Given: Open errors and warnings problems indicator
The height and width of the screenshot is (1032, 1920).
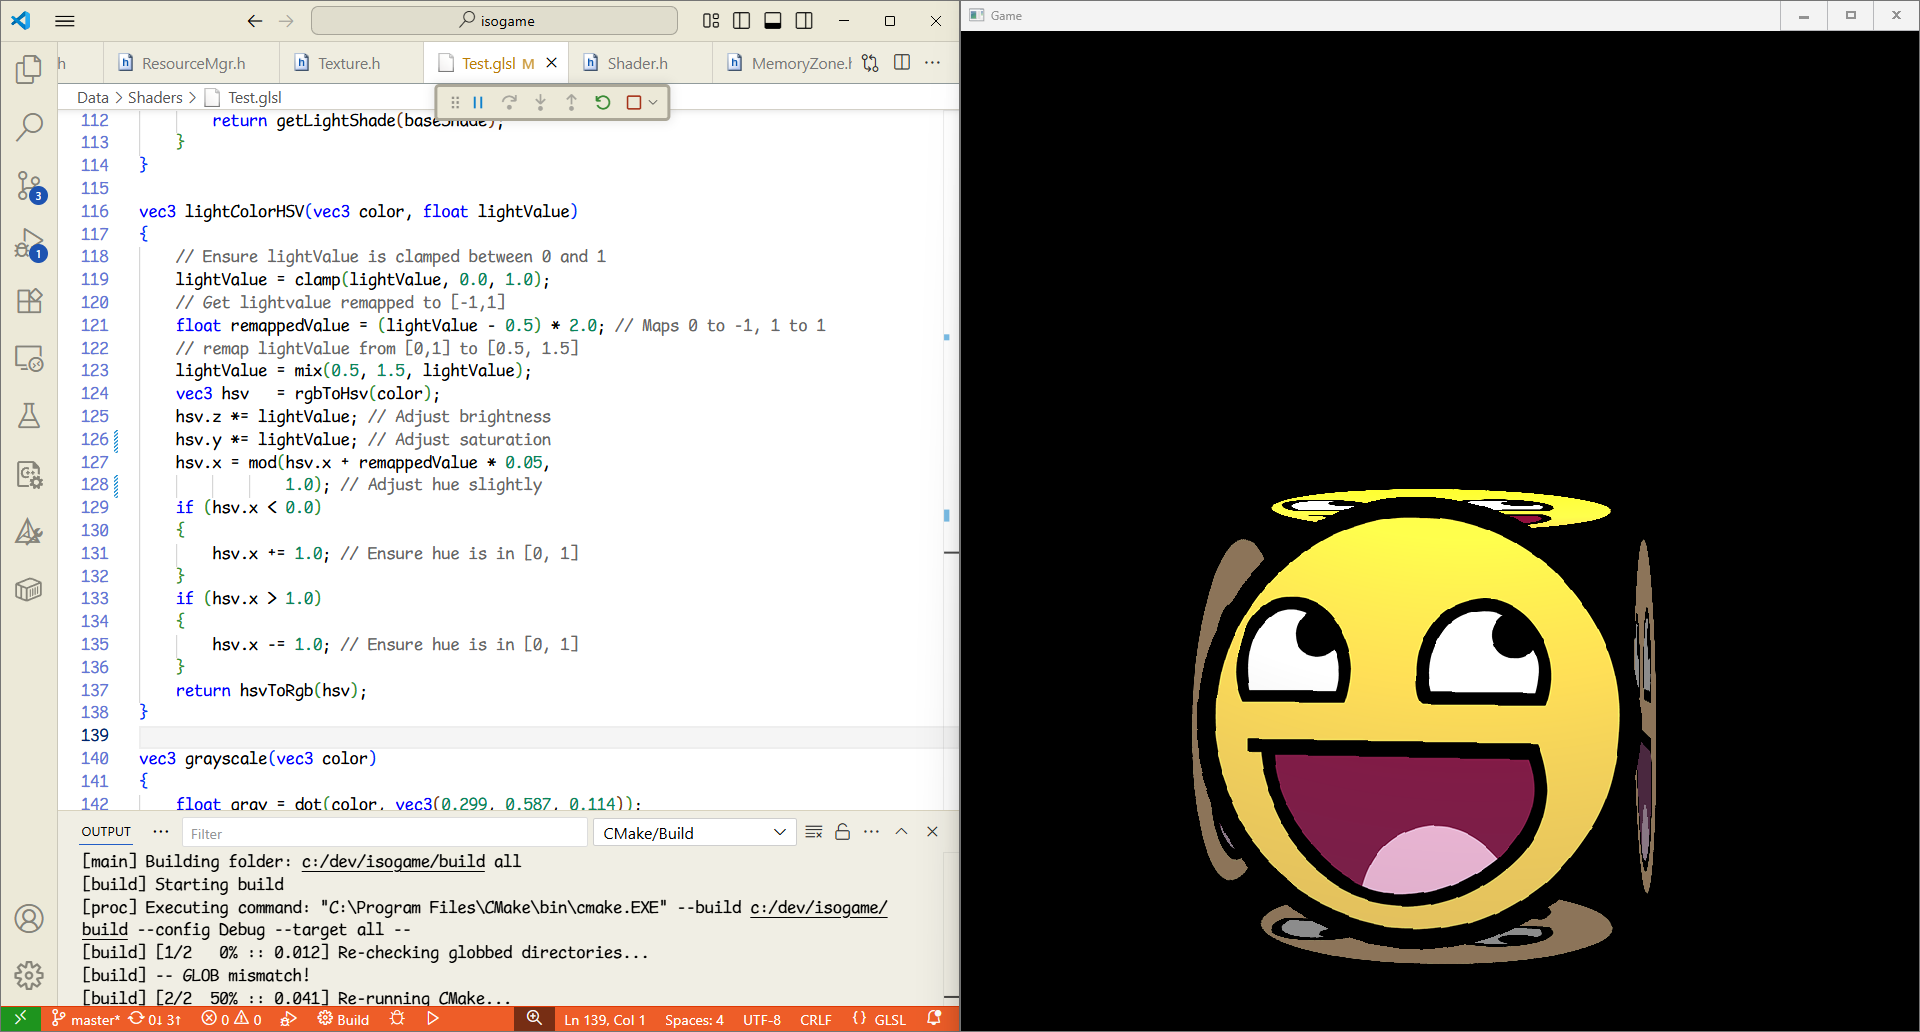Looking at the screenshot, I should coord(231,1019).
